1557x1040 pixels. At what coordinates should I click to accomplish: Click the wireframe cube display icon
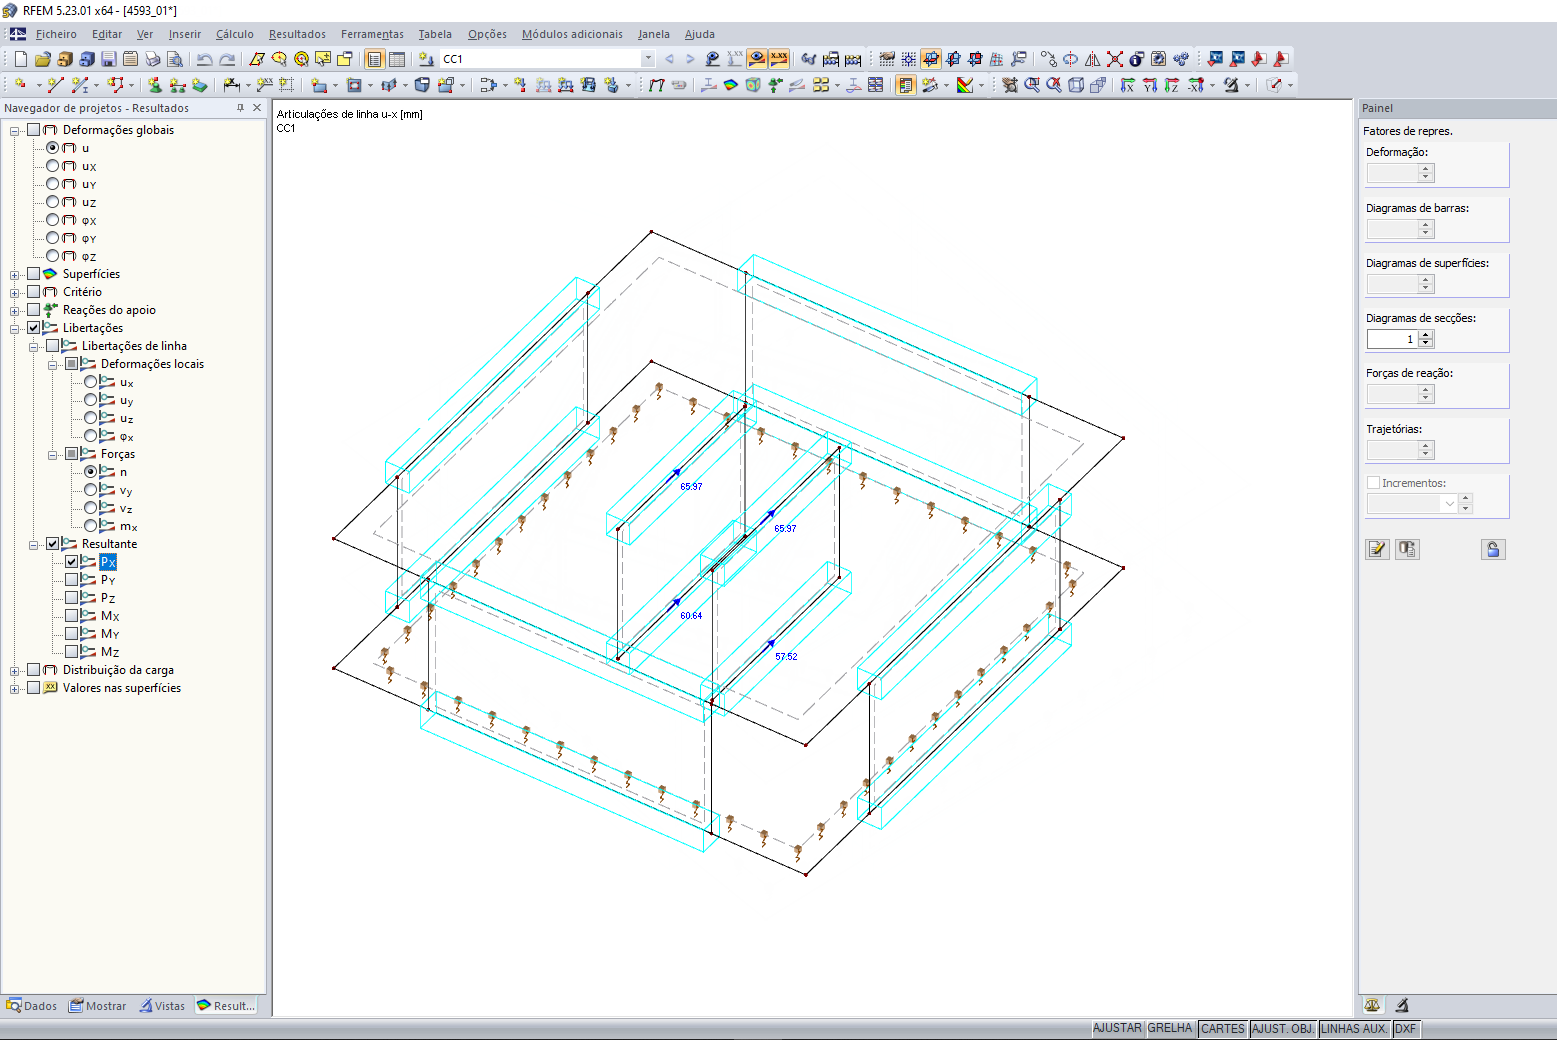1076,85
